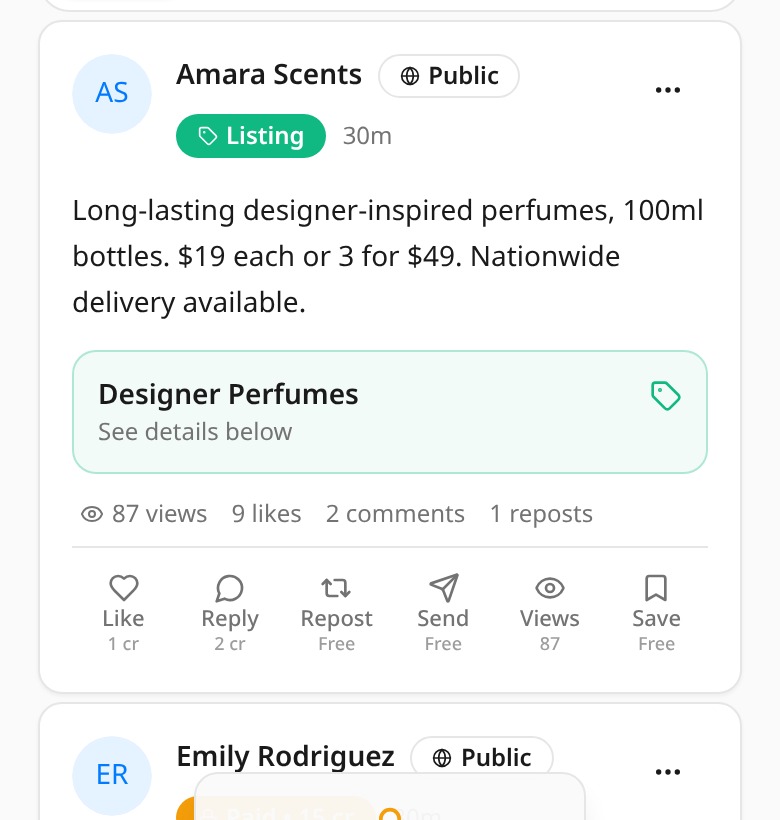Open Public badge on Emily Rodriguez post
The width and height of the screenshot is (780, 820).
point(482,757)
